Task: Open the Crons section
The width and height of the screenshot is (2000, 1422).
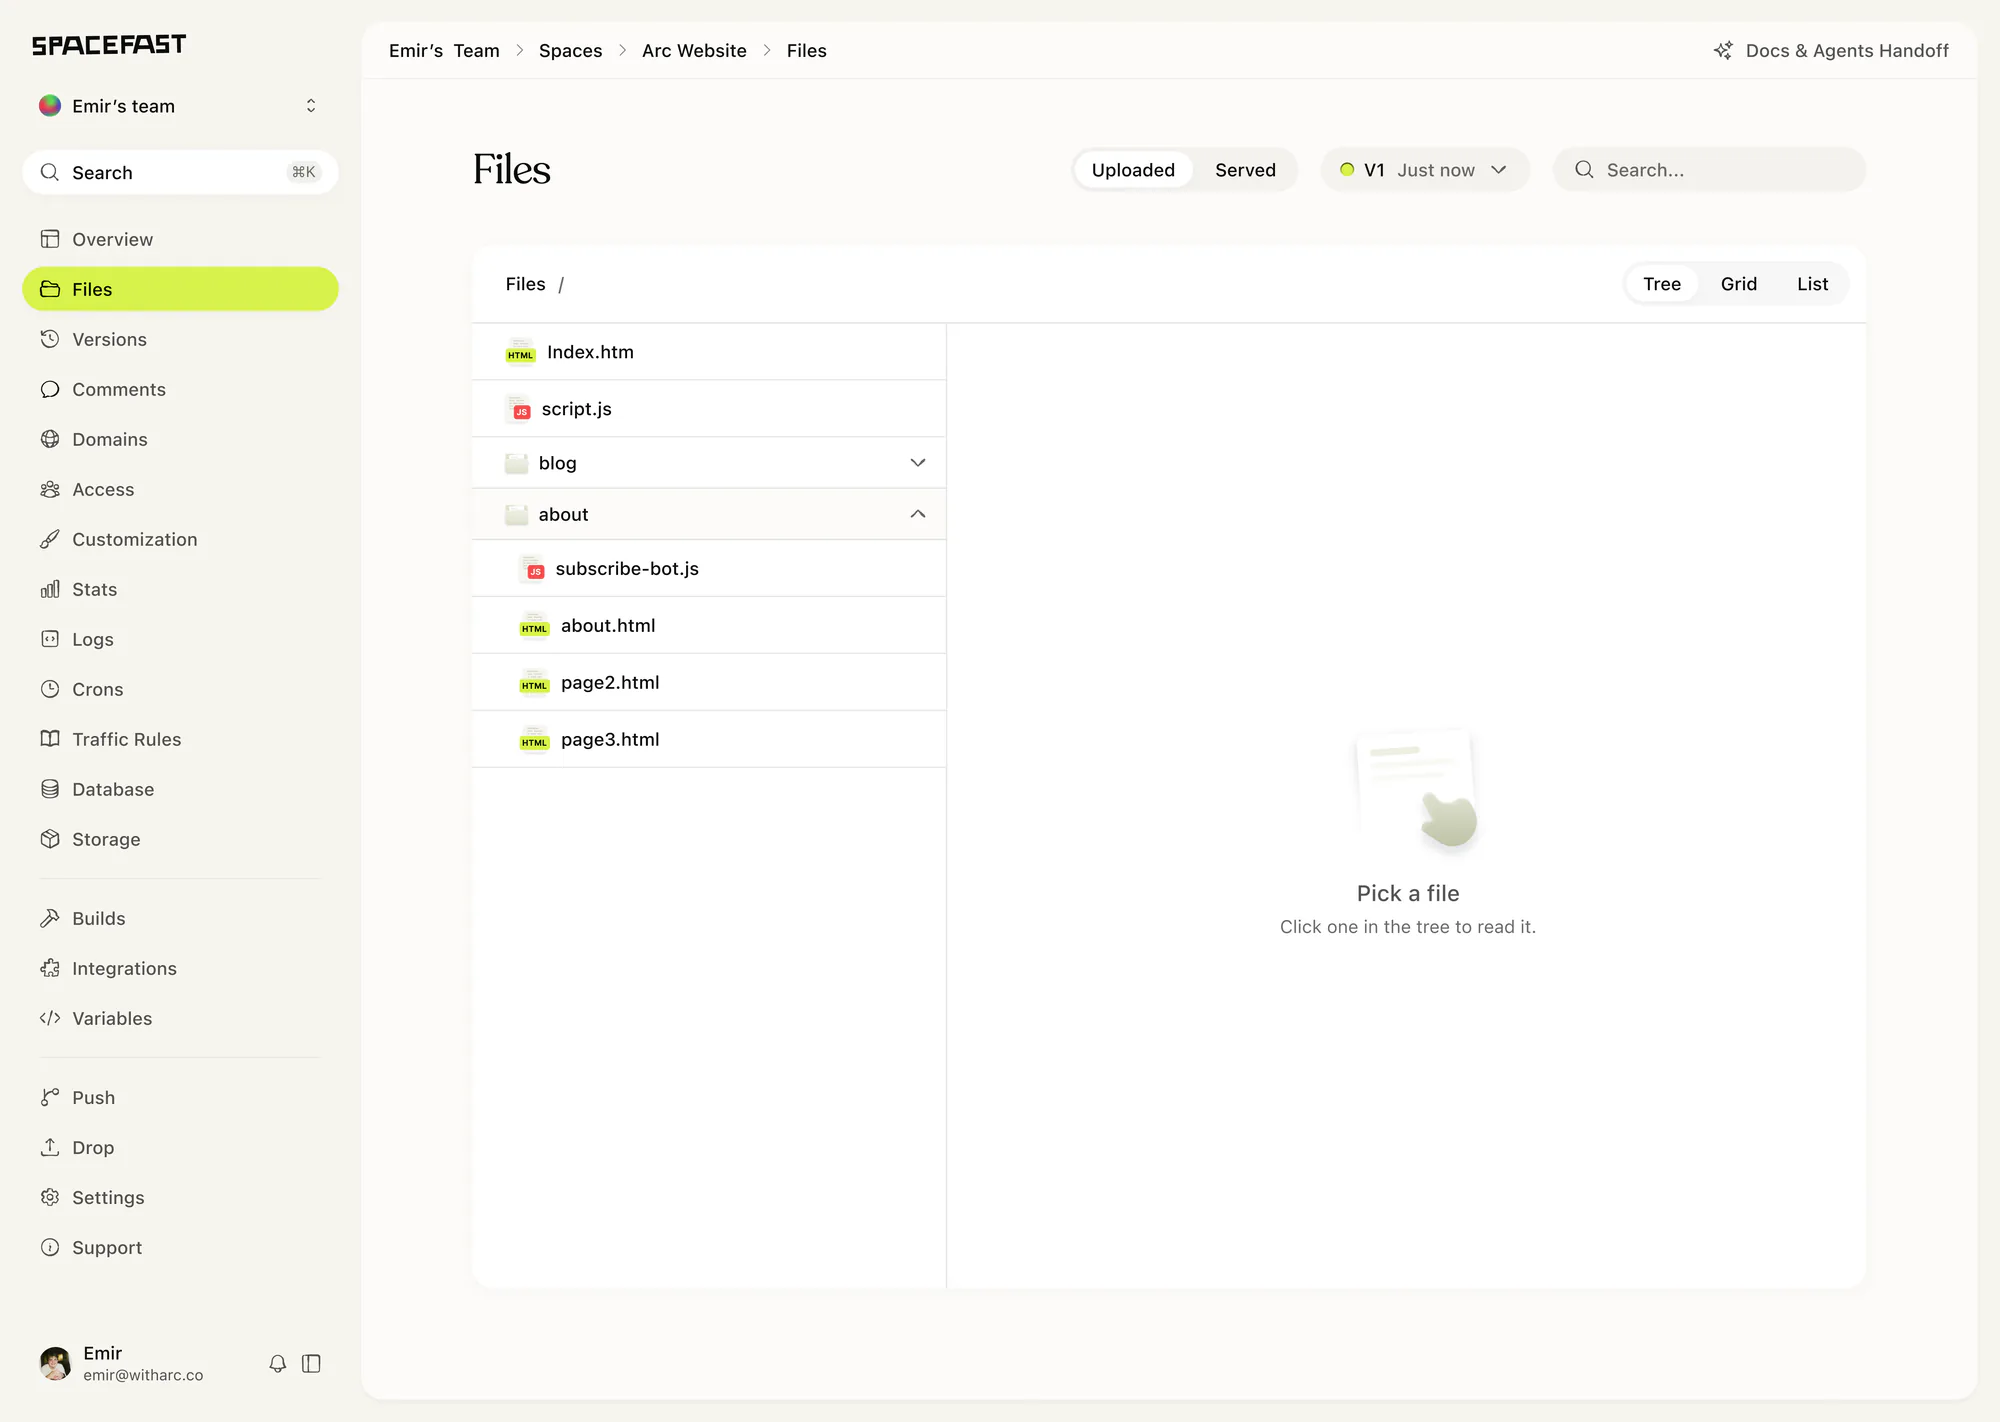Action: click(180, 689)
